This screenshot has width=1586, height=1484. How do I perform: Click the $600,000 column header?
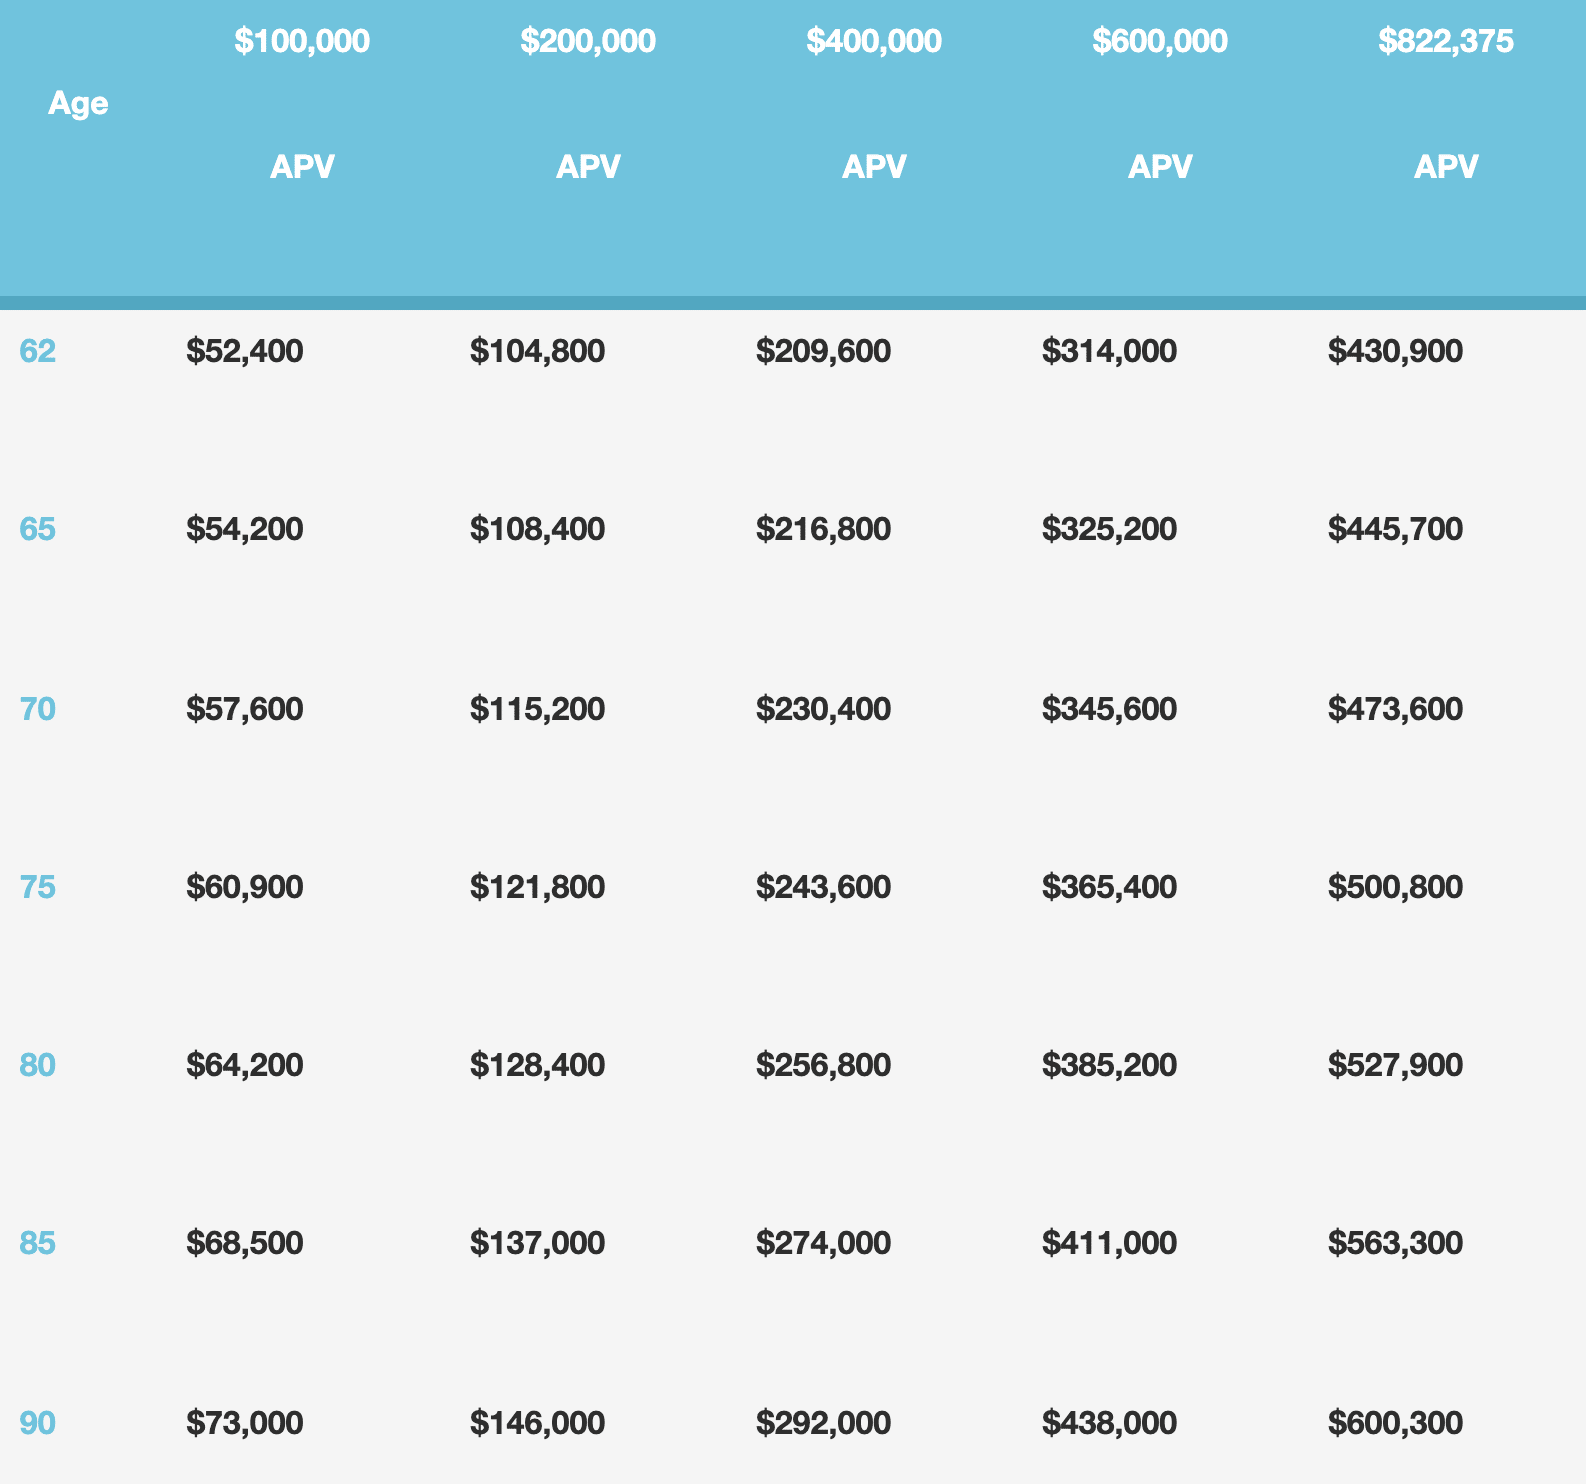point(1160,41)
